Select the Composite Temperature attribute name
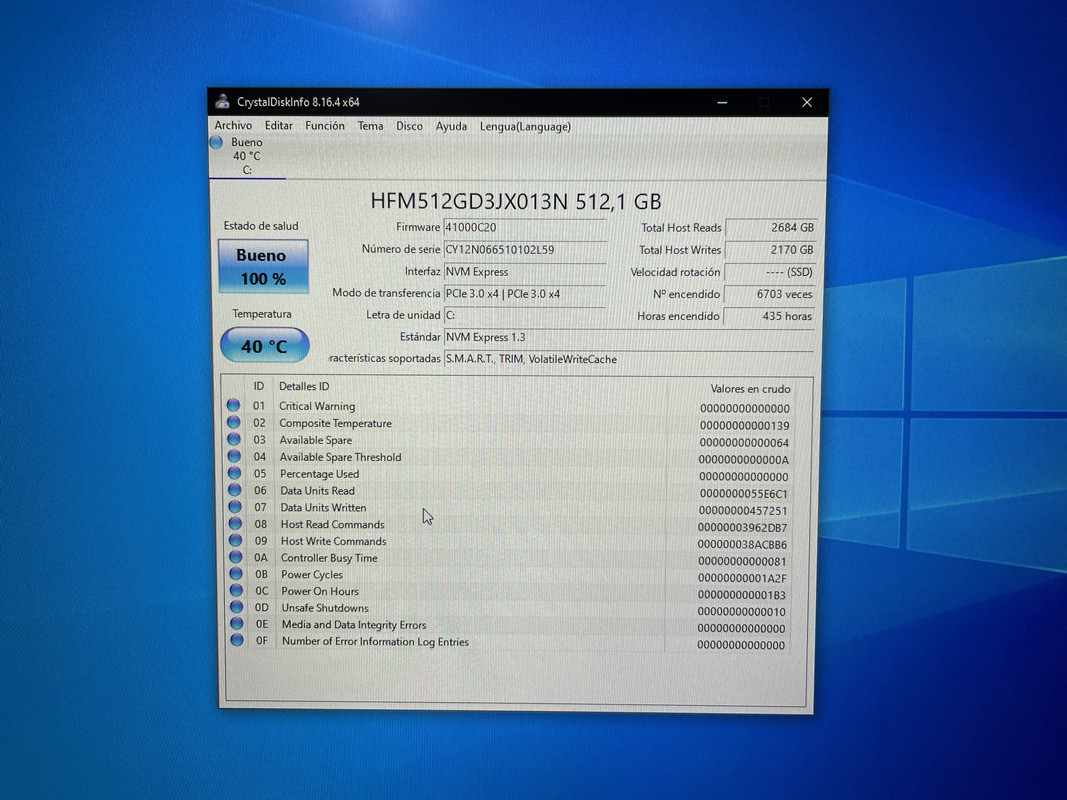1067x800 pixels. click(335, 423)
